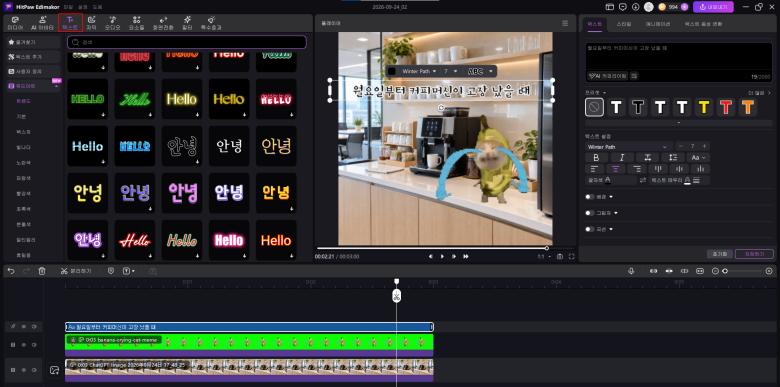The height and width of the screenshot is (387, 780).
Task: Open the preview panel hamburger menu
Action: point(565,23)
